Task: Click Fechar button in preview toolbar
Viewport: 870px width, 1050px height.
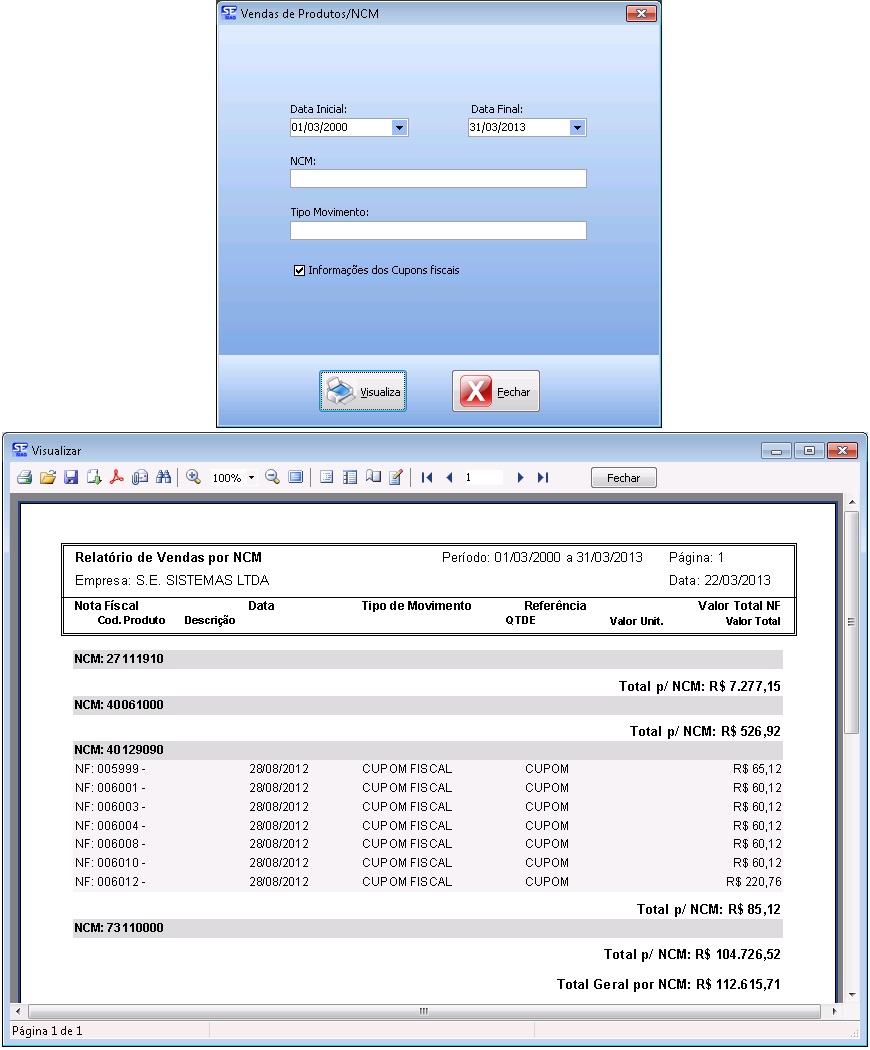Action: tap(623, 478)
